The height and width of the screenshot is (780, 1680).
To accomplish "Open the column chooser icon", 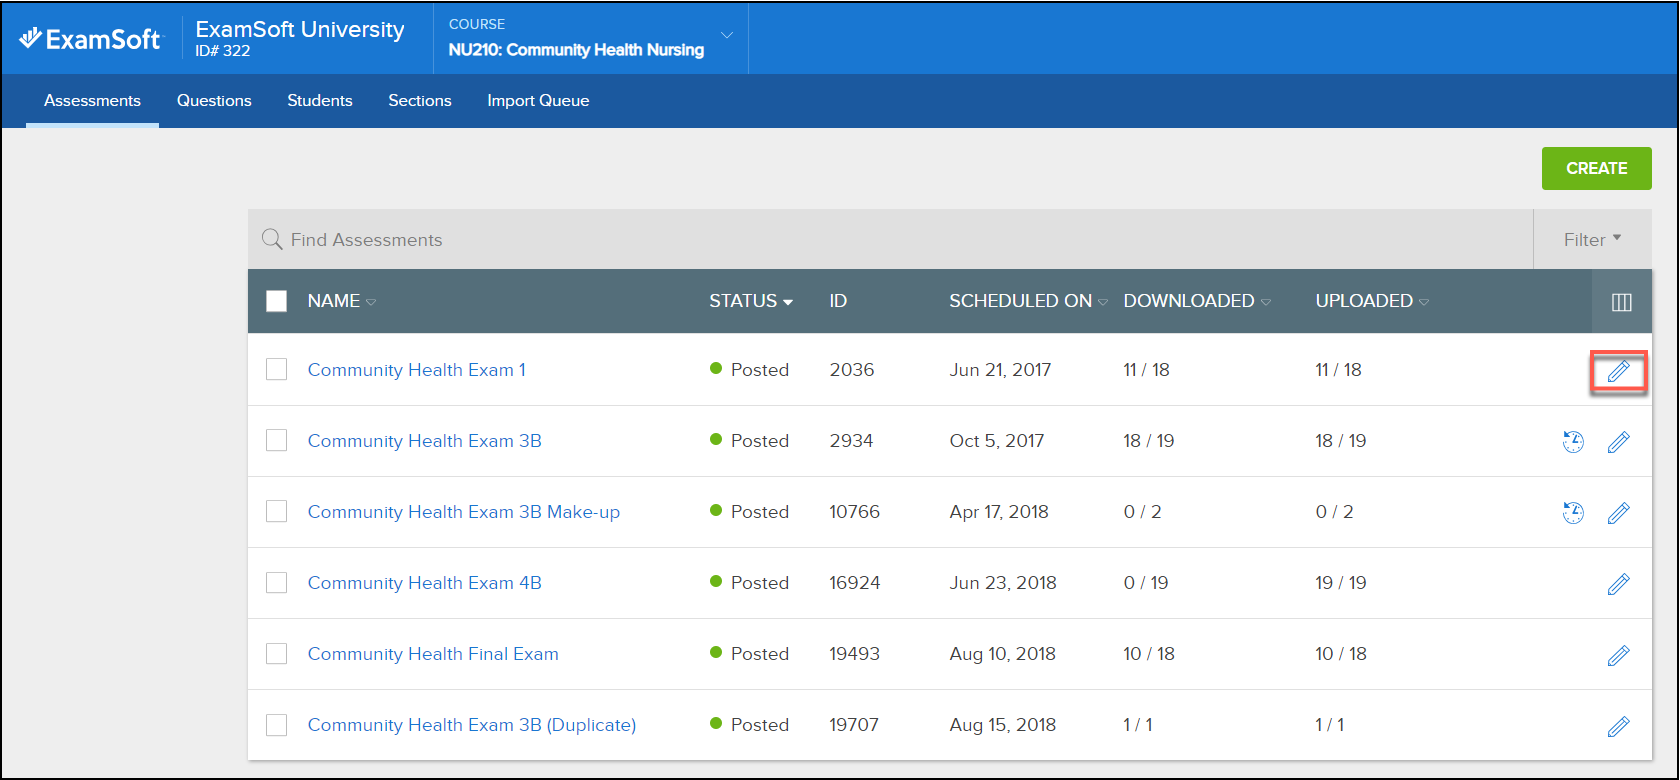I will (1622, 302).
